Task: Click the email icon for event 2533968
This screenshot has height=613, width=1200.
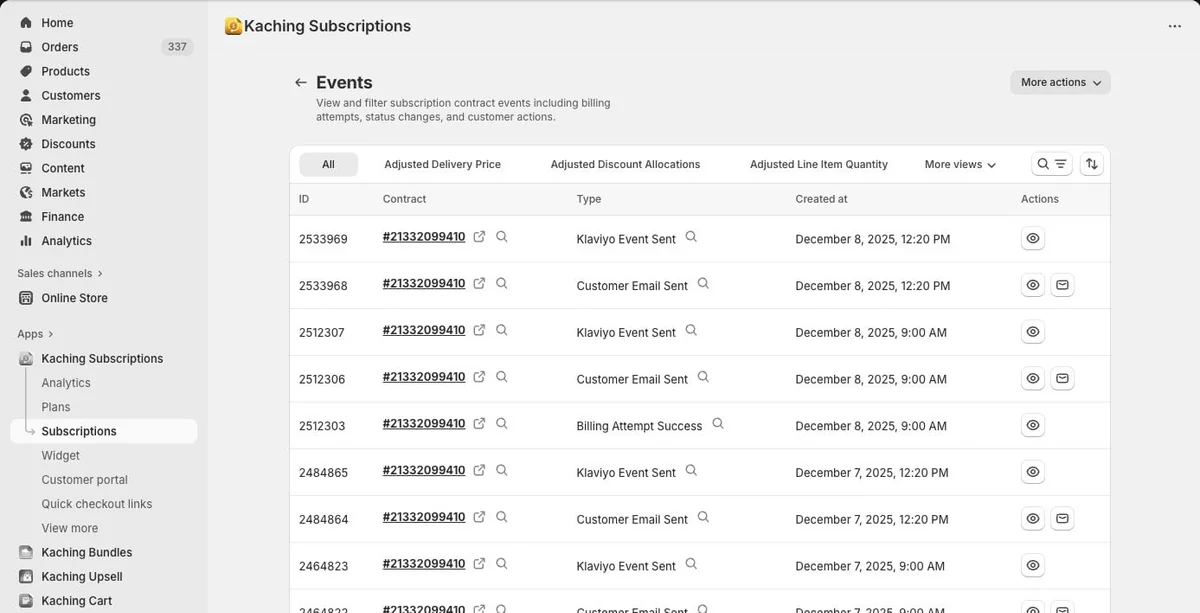Action: coord(1062,285)
